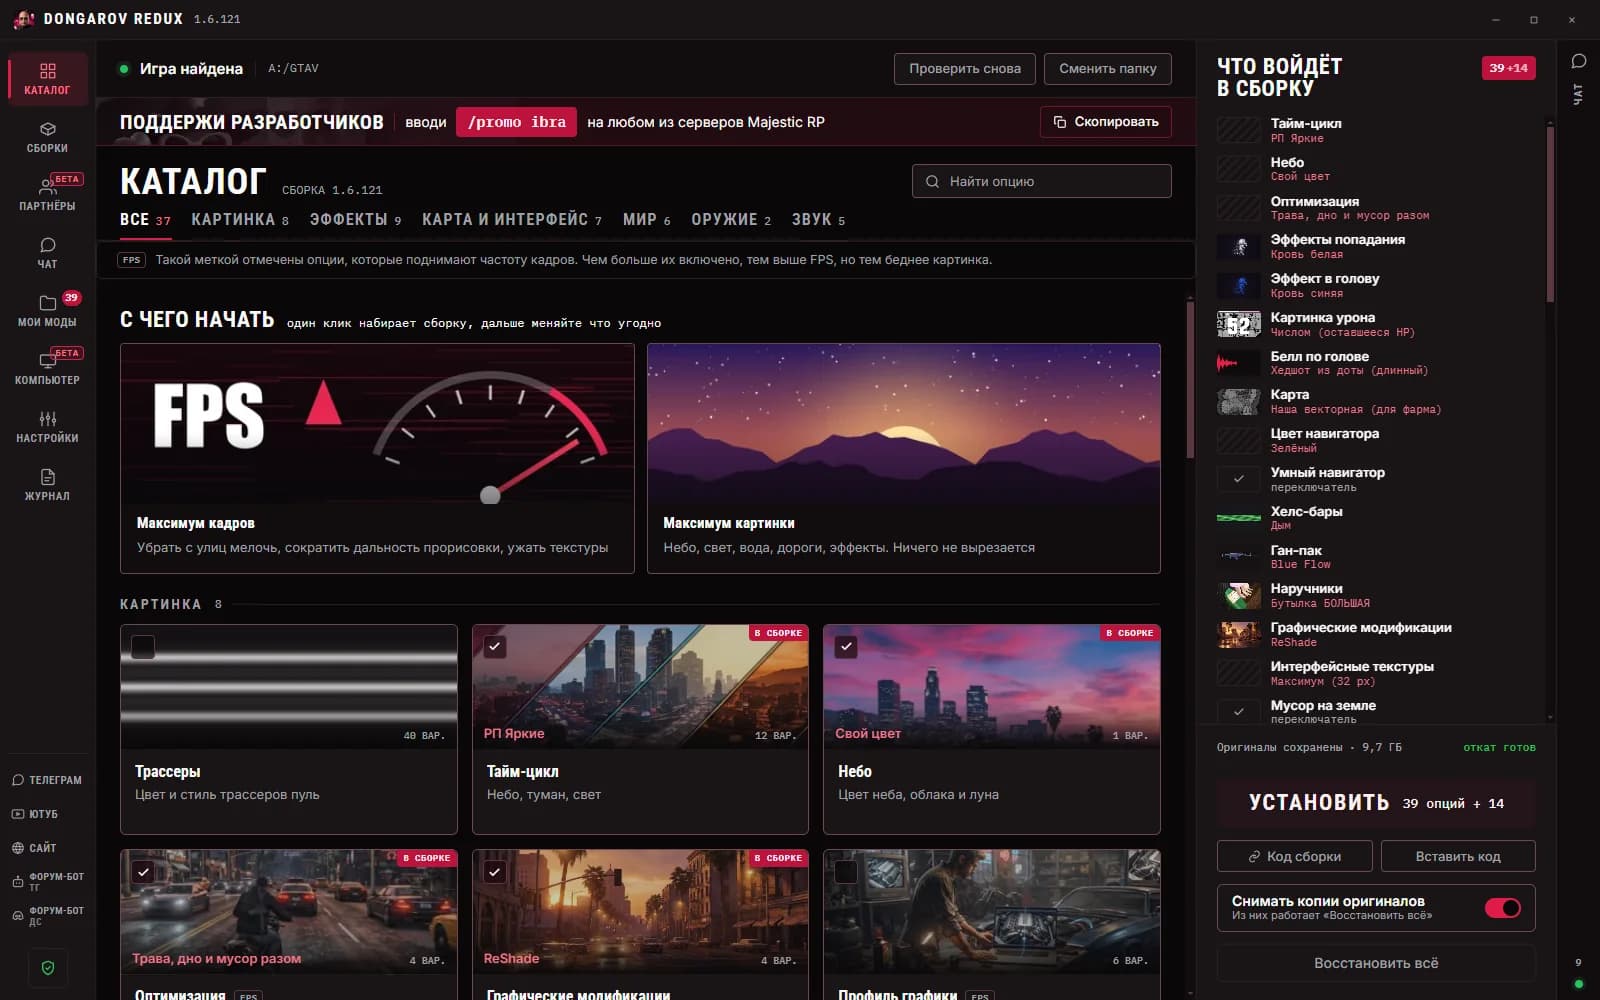Click the Код сборки button
The height and width of the screenshot is (1000, 1600).
click(x=1294, y=857)
